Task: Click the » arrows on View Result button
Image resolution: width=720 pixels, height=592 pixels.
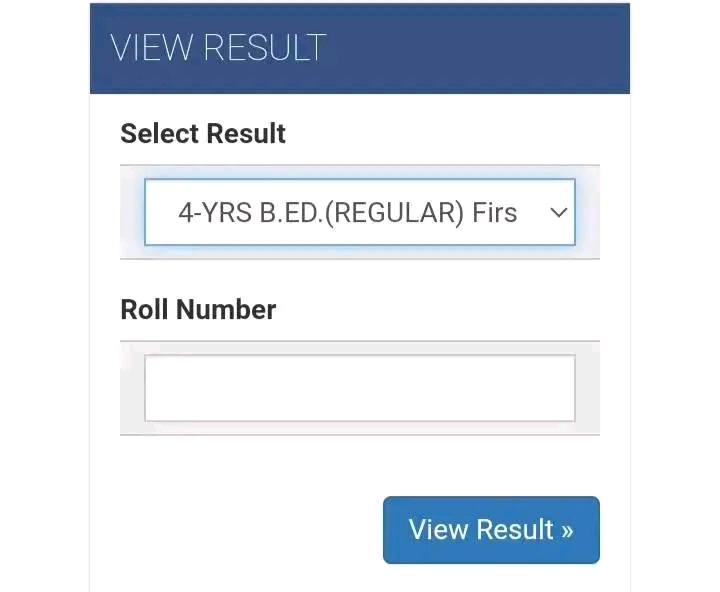Action: pyautogui.click(x=568, y=531)
